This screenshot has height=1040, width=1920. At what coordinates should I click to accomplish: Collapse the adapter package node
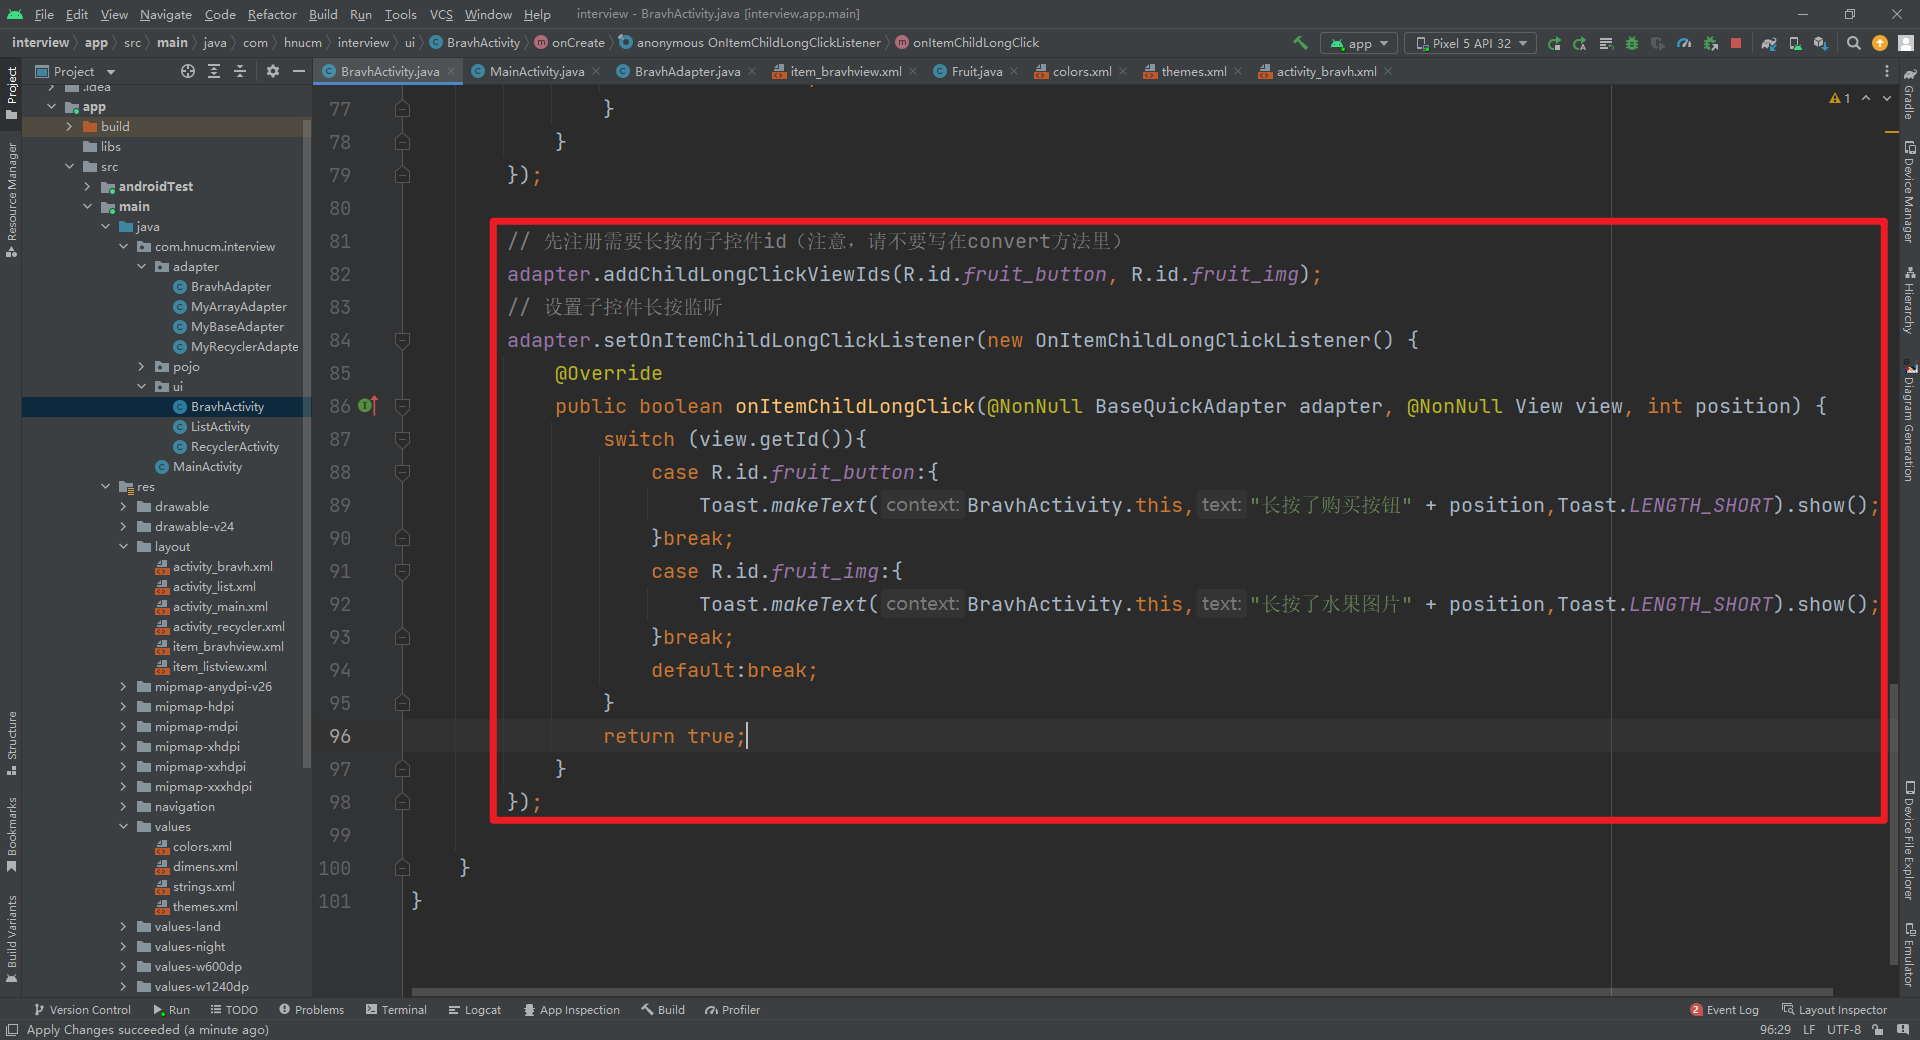141,267
